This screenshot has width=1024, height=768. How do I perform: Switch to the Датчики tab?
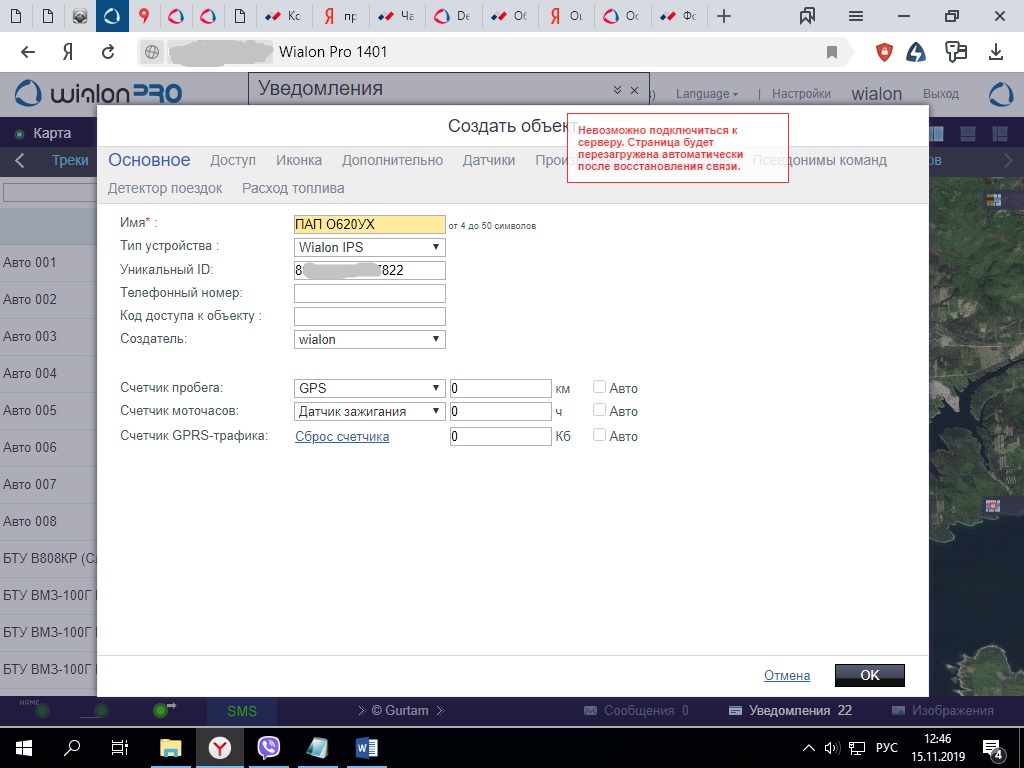(x=489, y=160)
